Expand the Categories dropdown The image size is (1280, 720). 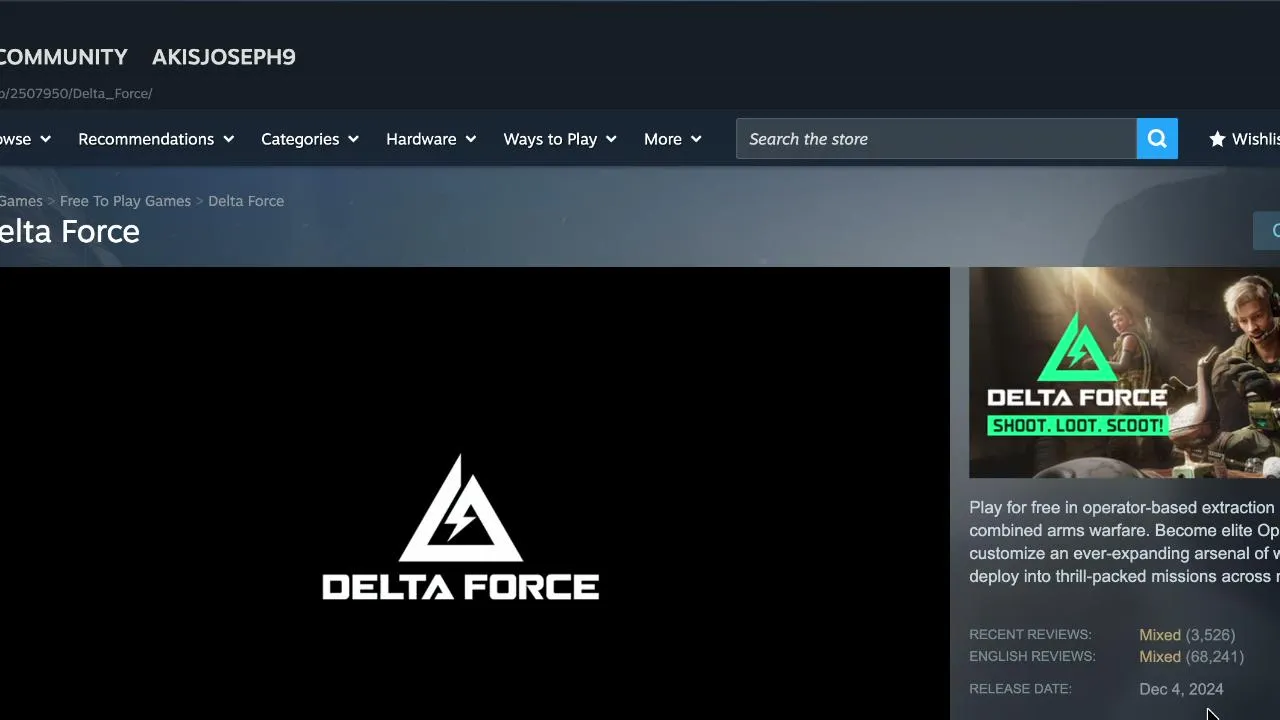point(310,139)
